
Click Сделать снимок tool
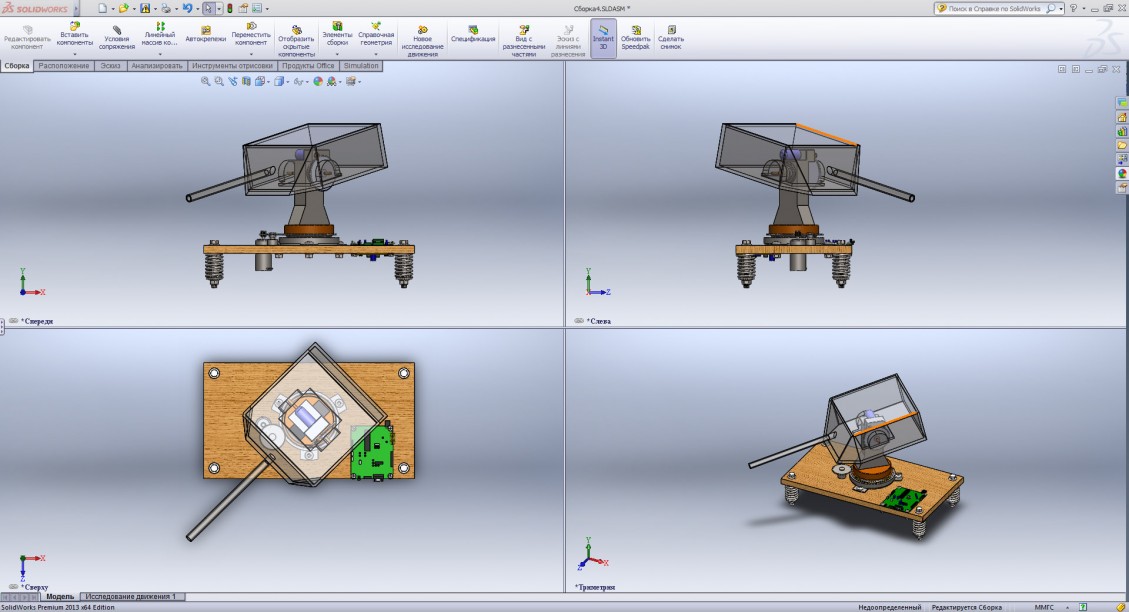click(x=670, y=38)
